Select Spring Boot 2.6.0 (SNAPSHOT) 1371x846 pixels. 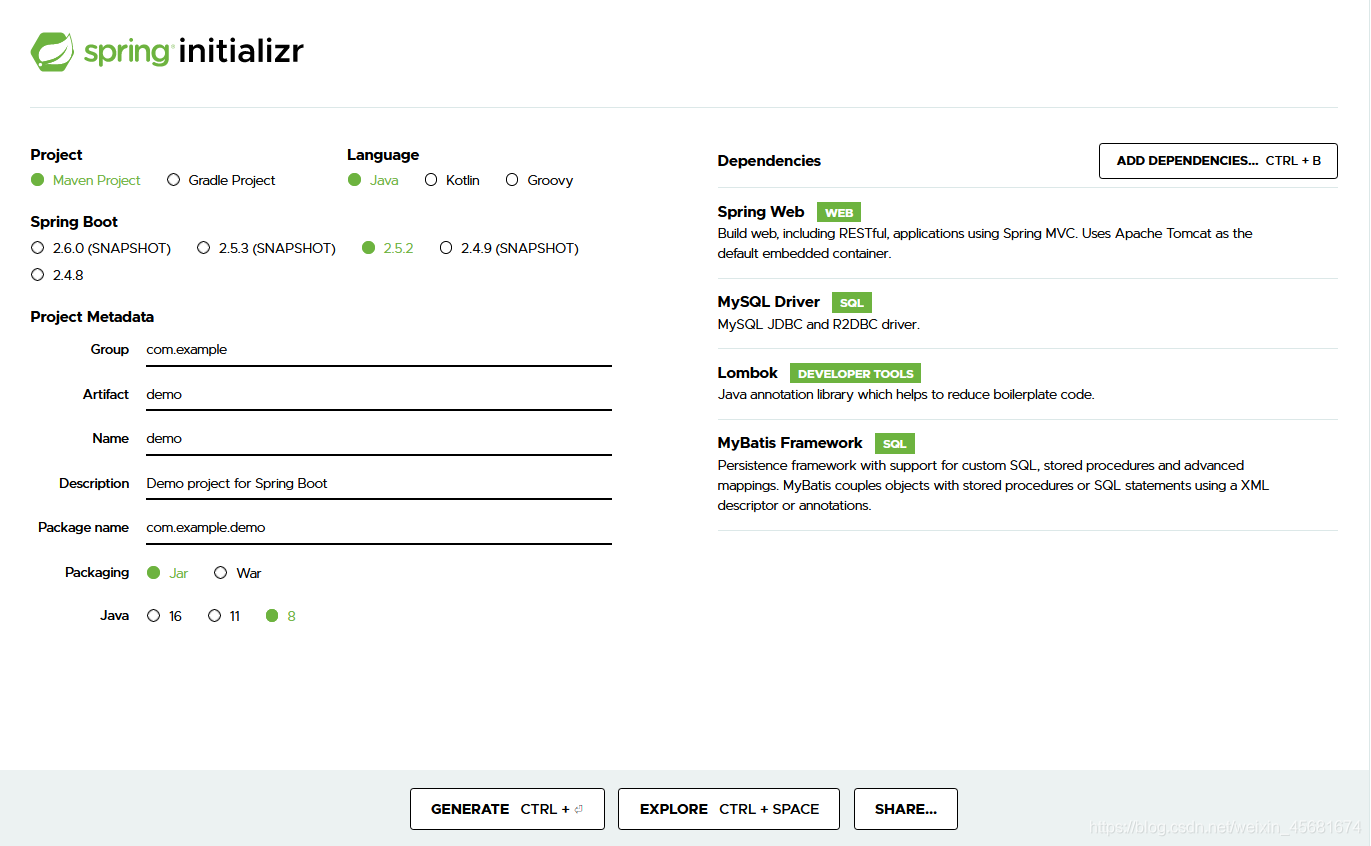tap(101, 248)
